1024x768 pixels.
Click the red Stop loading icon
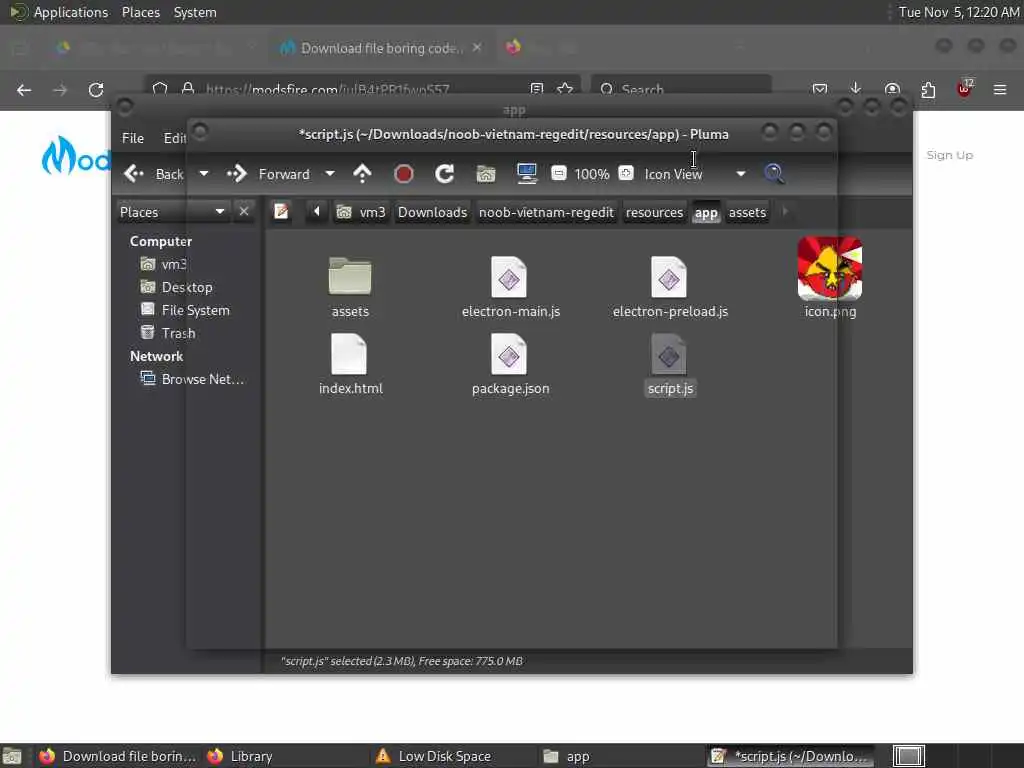tap(404, 174)
